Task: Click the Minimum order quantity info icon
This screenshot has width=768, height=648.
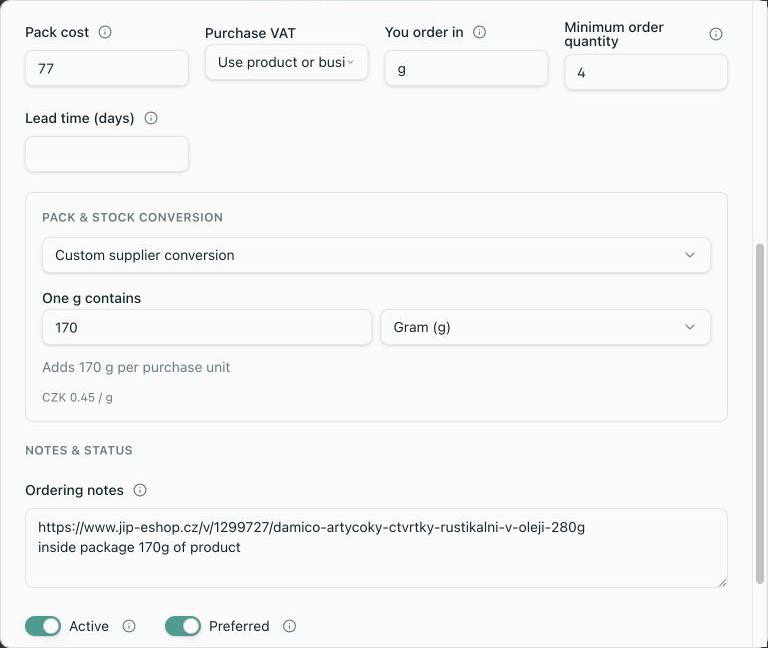Action: 716,34
